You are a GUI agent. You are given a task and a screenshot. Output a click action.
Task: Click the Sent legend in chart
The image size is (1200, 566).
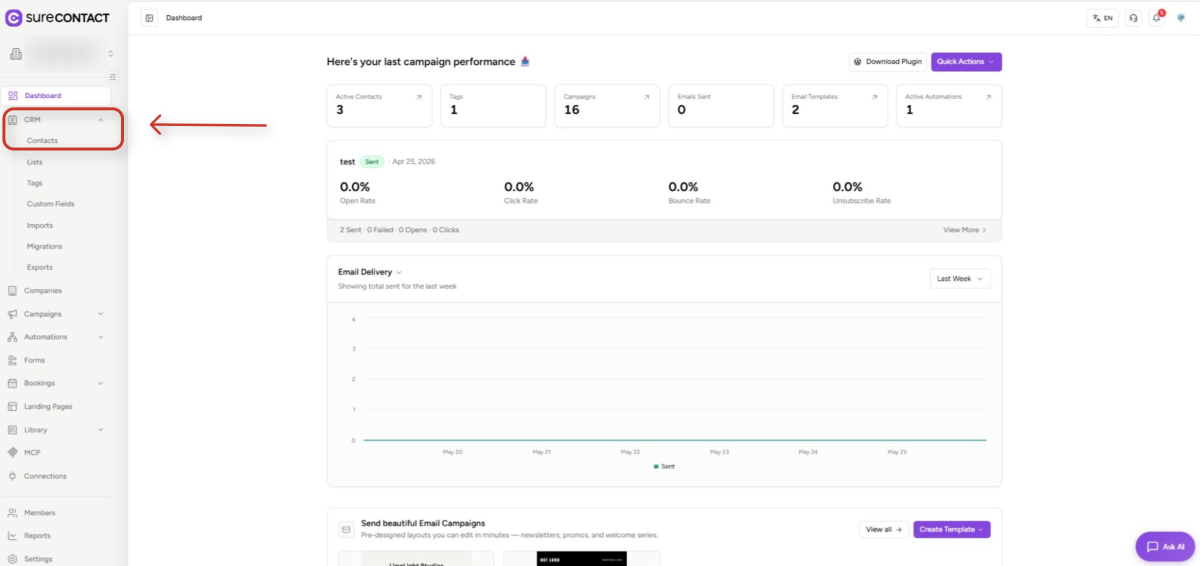[664, 466]
